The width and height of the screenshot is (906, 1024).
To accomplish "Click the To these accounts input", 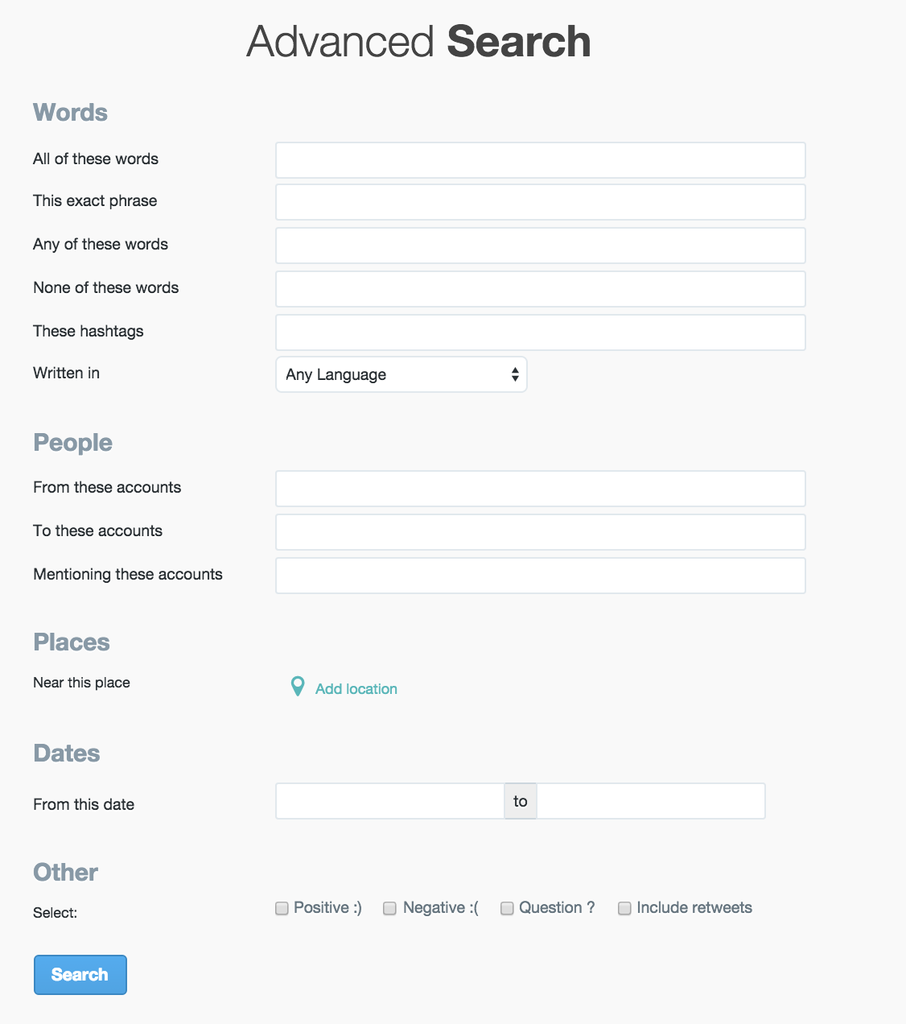I will point(540,532).
